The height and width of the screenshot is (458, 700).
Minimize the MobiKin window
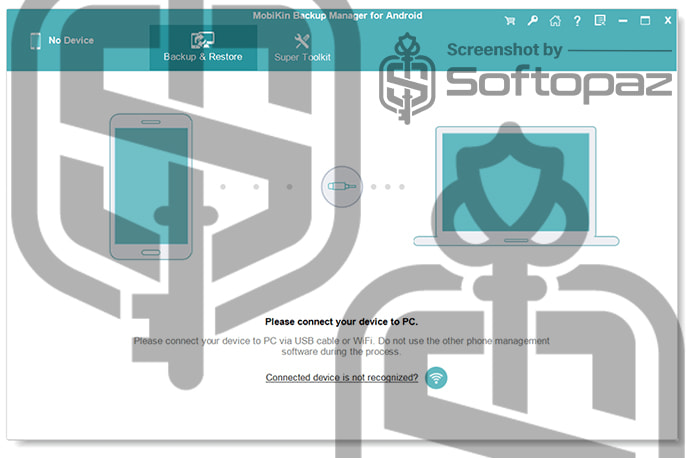pos(623,21)
